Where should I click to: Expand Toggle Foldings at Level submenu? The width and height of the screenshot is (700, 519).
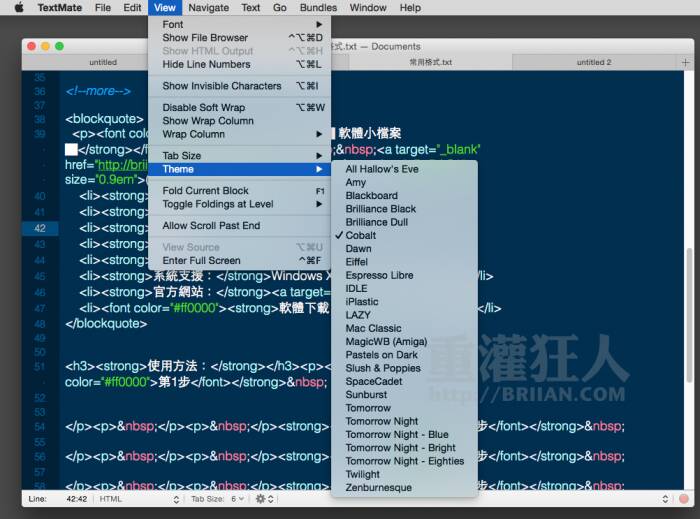(x=241, y=204)
